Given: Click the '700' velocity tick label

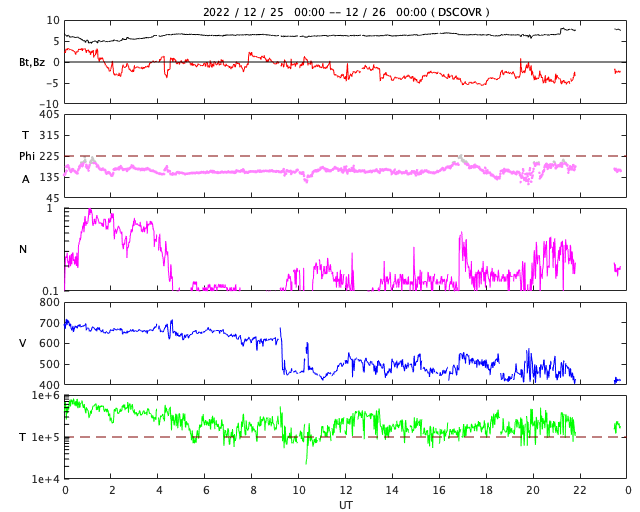Looking at the screenshot, I should 49,323.
